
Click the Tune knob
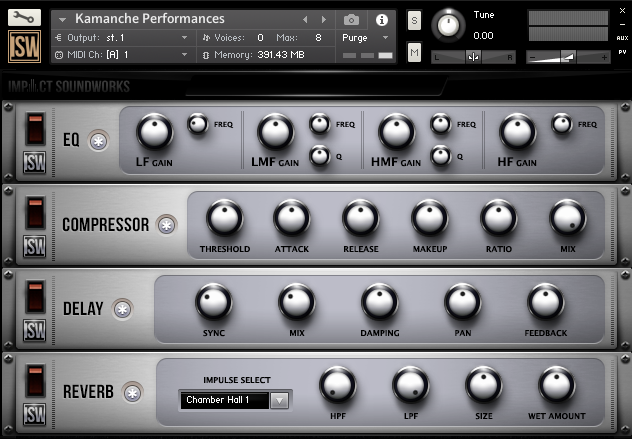pos(448,25)
